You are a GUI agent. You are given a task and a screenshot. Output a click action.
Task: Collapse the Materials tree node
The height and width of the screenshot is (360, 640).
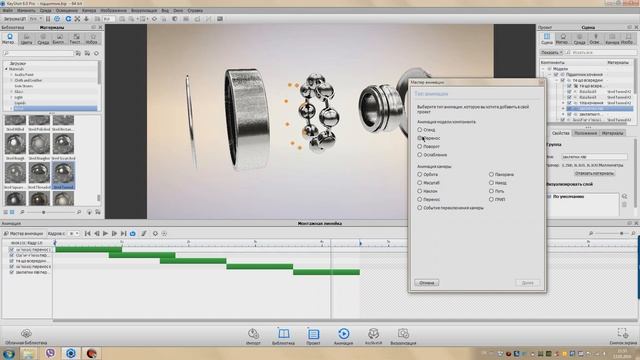[x=6, y=69]
